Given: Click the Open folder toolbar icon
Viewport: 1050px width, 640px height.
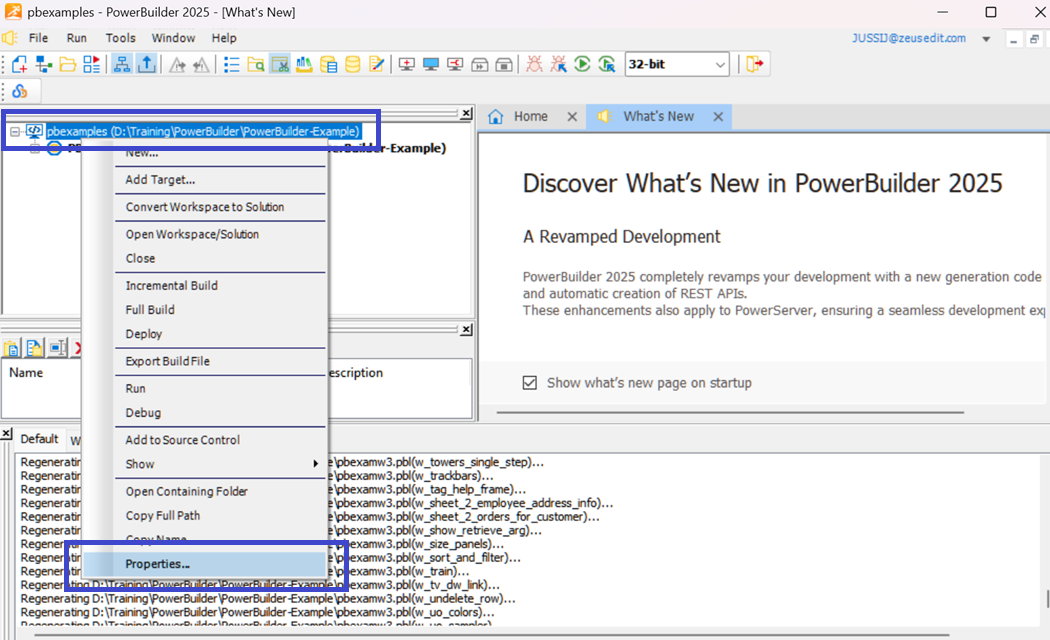Looking at the screenshot, I should coord(68,64).
